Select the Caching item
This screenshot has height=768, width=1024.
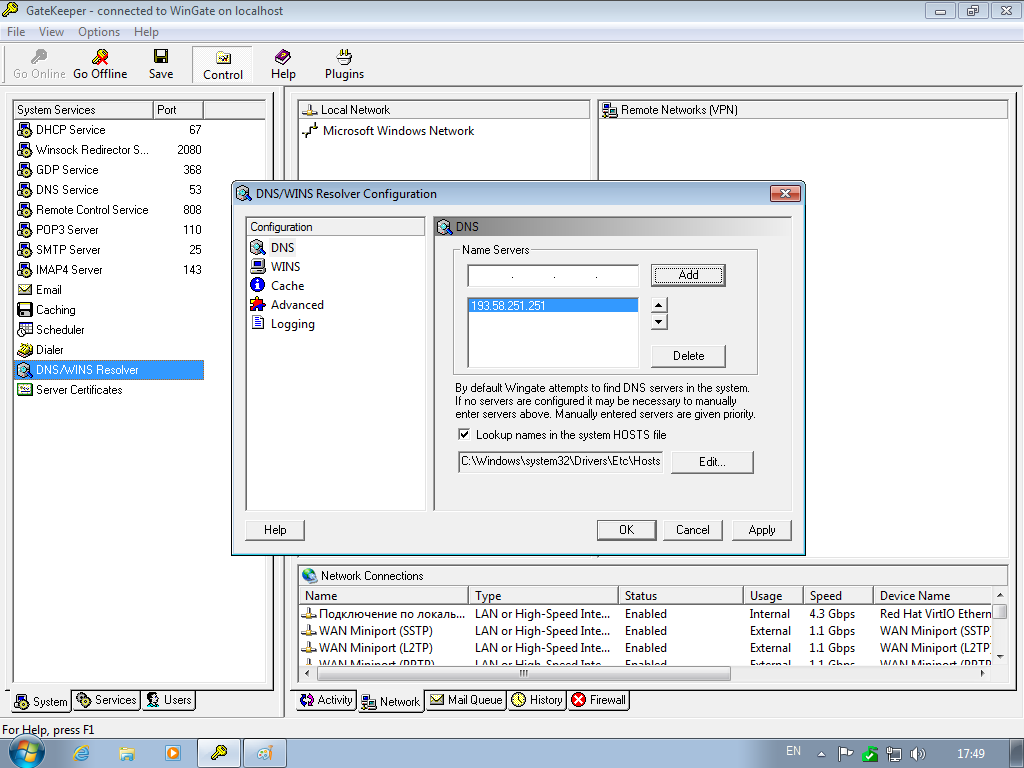pyautogui.click(x=46, y=310)
